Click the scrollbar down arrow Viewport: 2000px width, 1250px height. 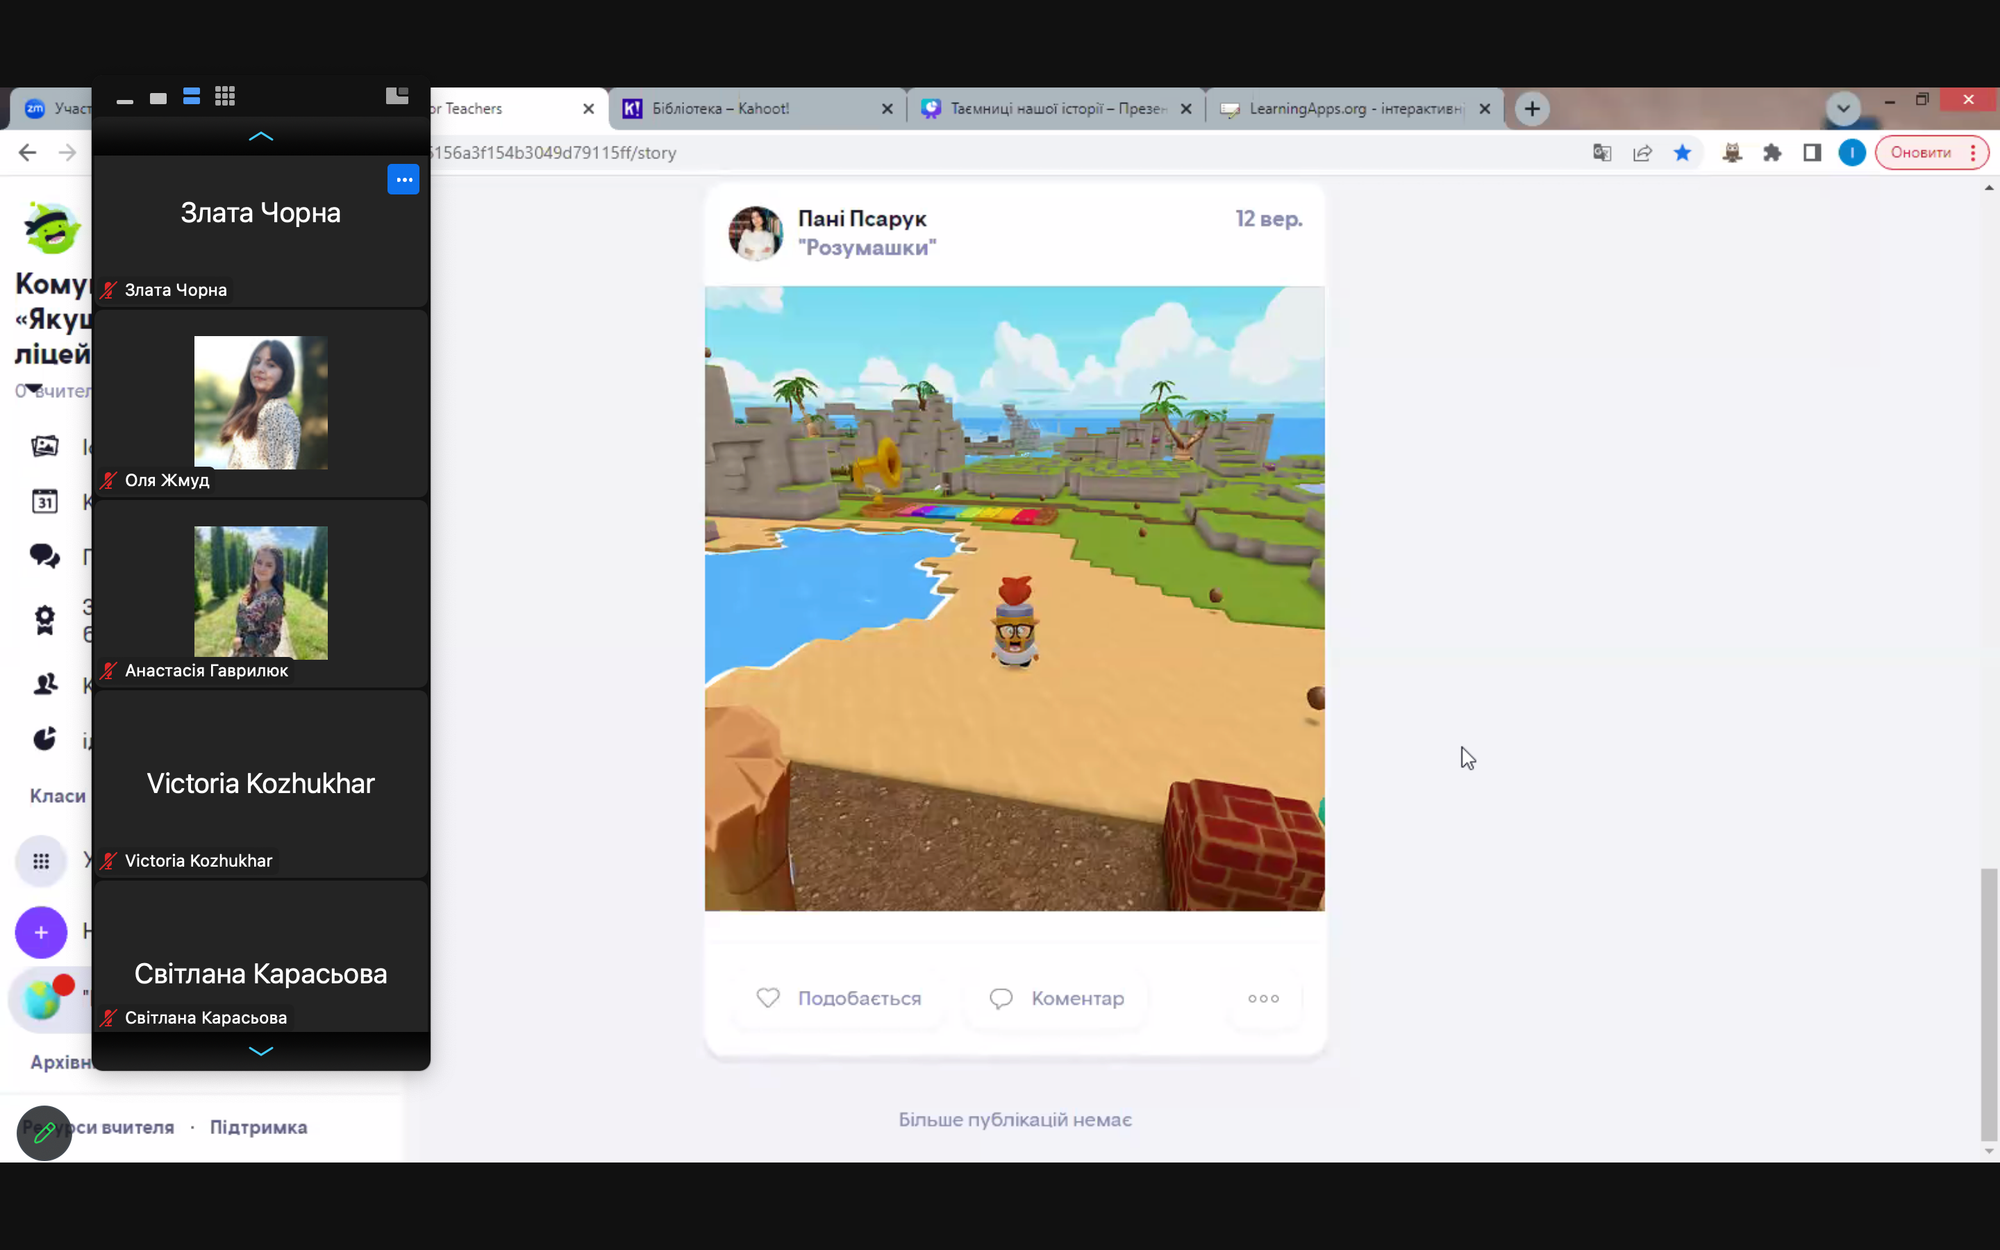[x=1989, y=1151]
